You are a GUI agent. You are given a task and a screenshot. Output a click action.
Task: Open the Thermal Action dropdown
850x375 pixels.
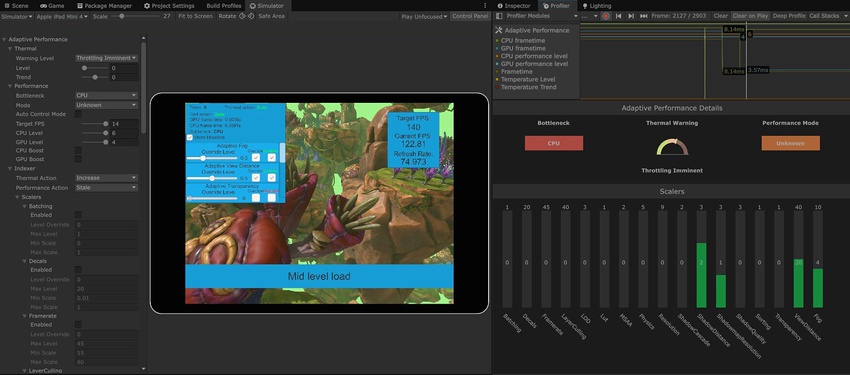coord(106,178)
